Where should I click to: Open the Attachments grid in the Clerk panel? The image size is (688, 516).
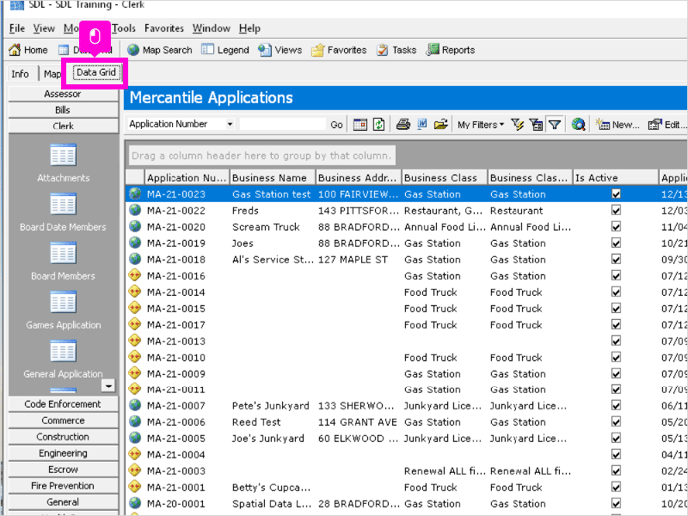click(x=63, y=163)
